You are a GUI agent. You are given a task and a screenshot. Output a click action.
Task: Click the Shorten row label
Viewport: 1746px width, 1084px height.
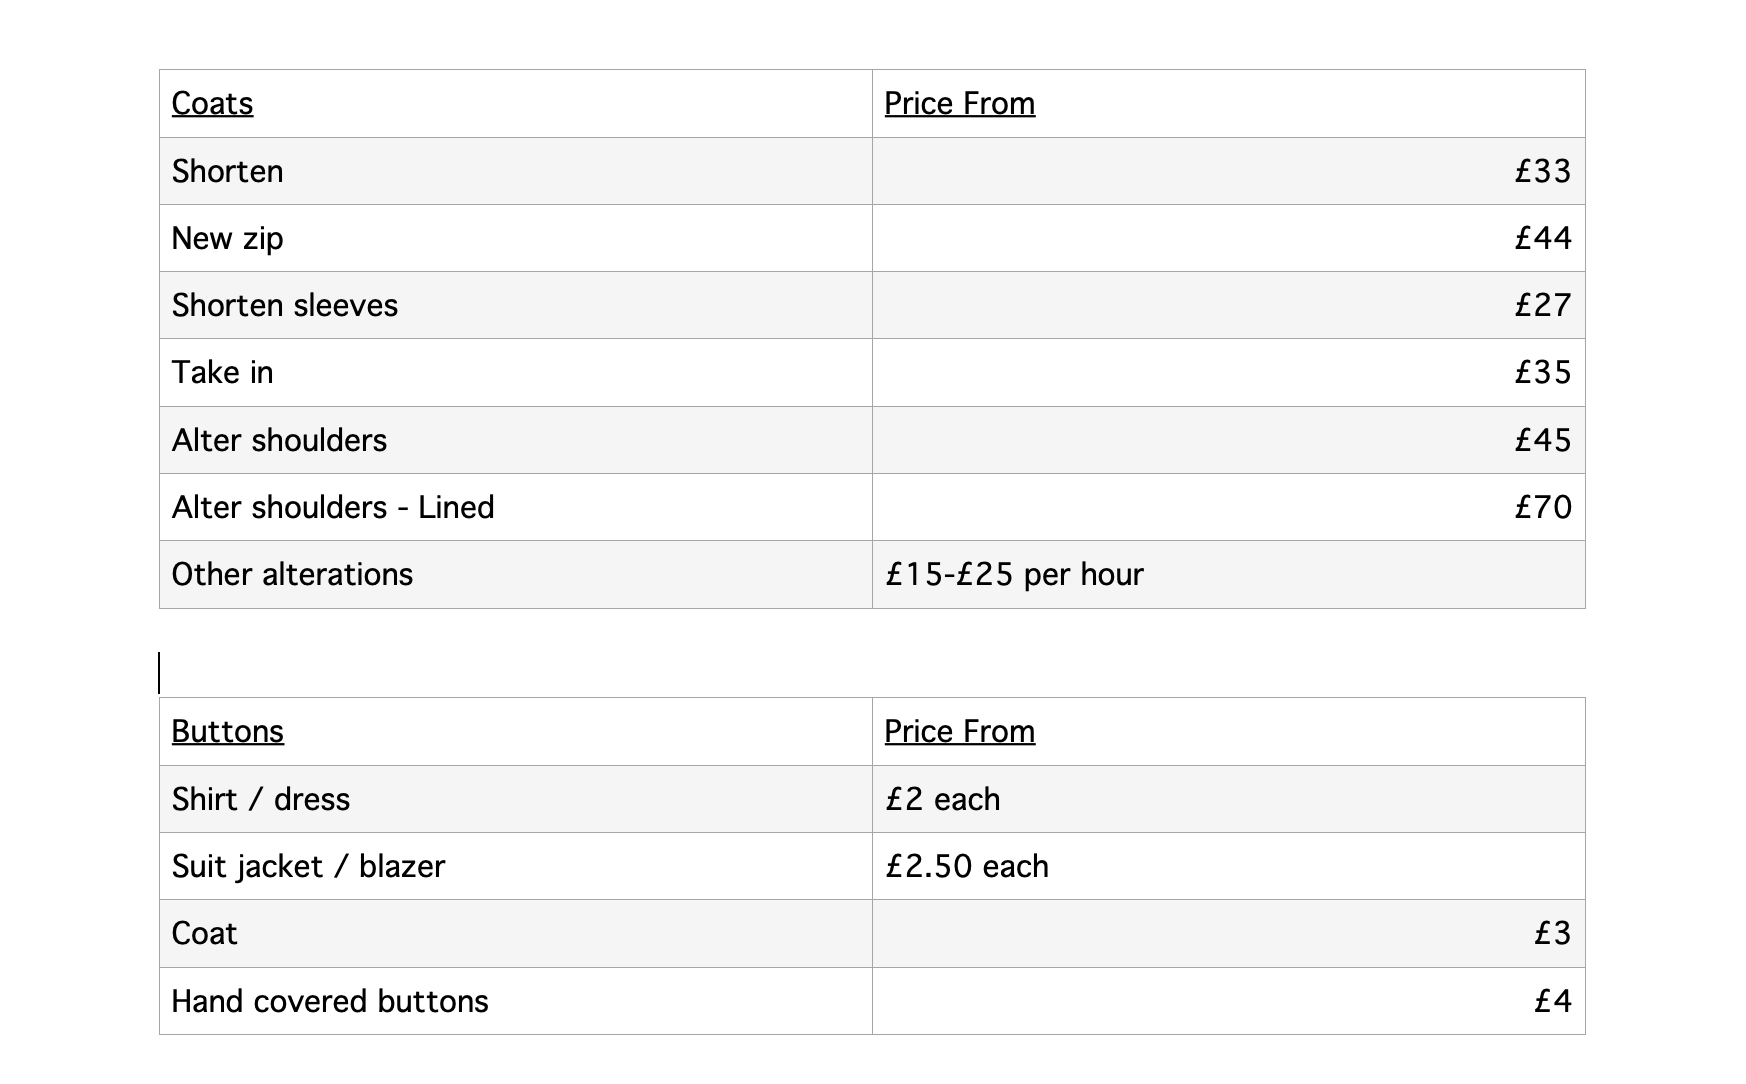click(x=227, y=171)
